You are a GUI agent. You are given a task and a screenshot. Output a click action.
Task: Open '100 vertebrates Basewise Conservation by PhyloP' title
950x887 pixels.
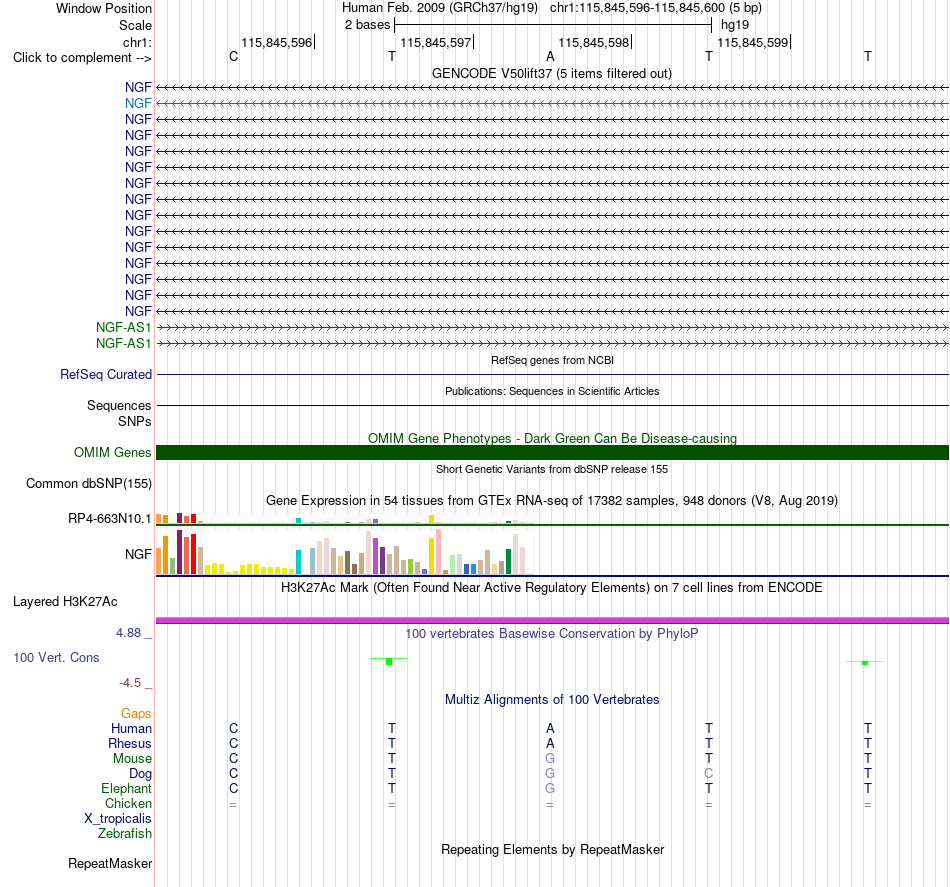tap(552, 633)
